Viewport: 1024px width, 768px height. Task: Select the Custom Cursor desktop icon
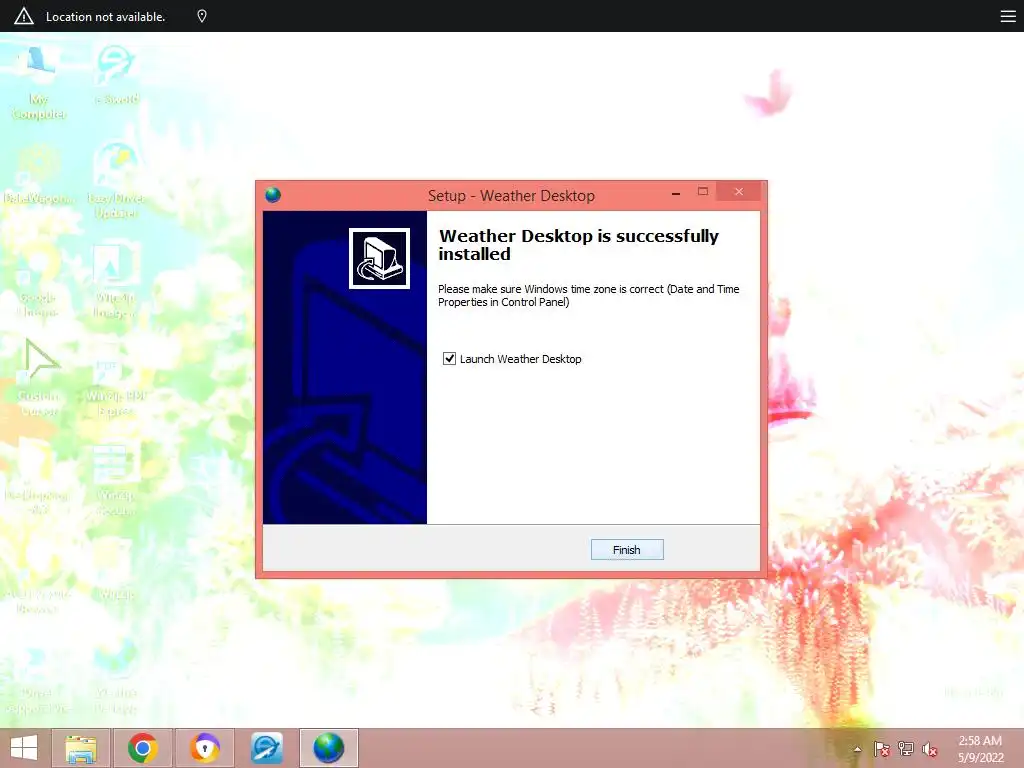coord(39,377)
